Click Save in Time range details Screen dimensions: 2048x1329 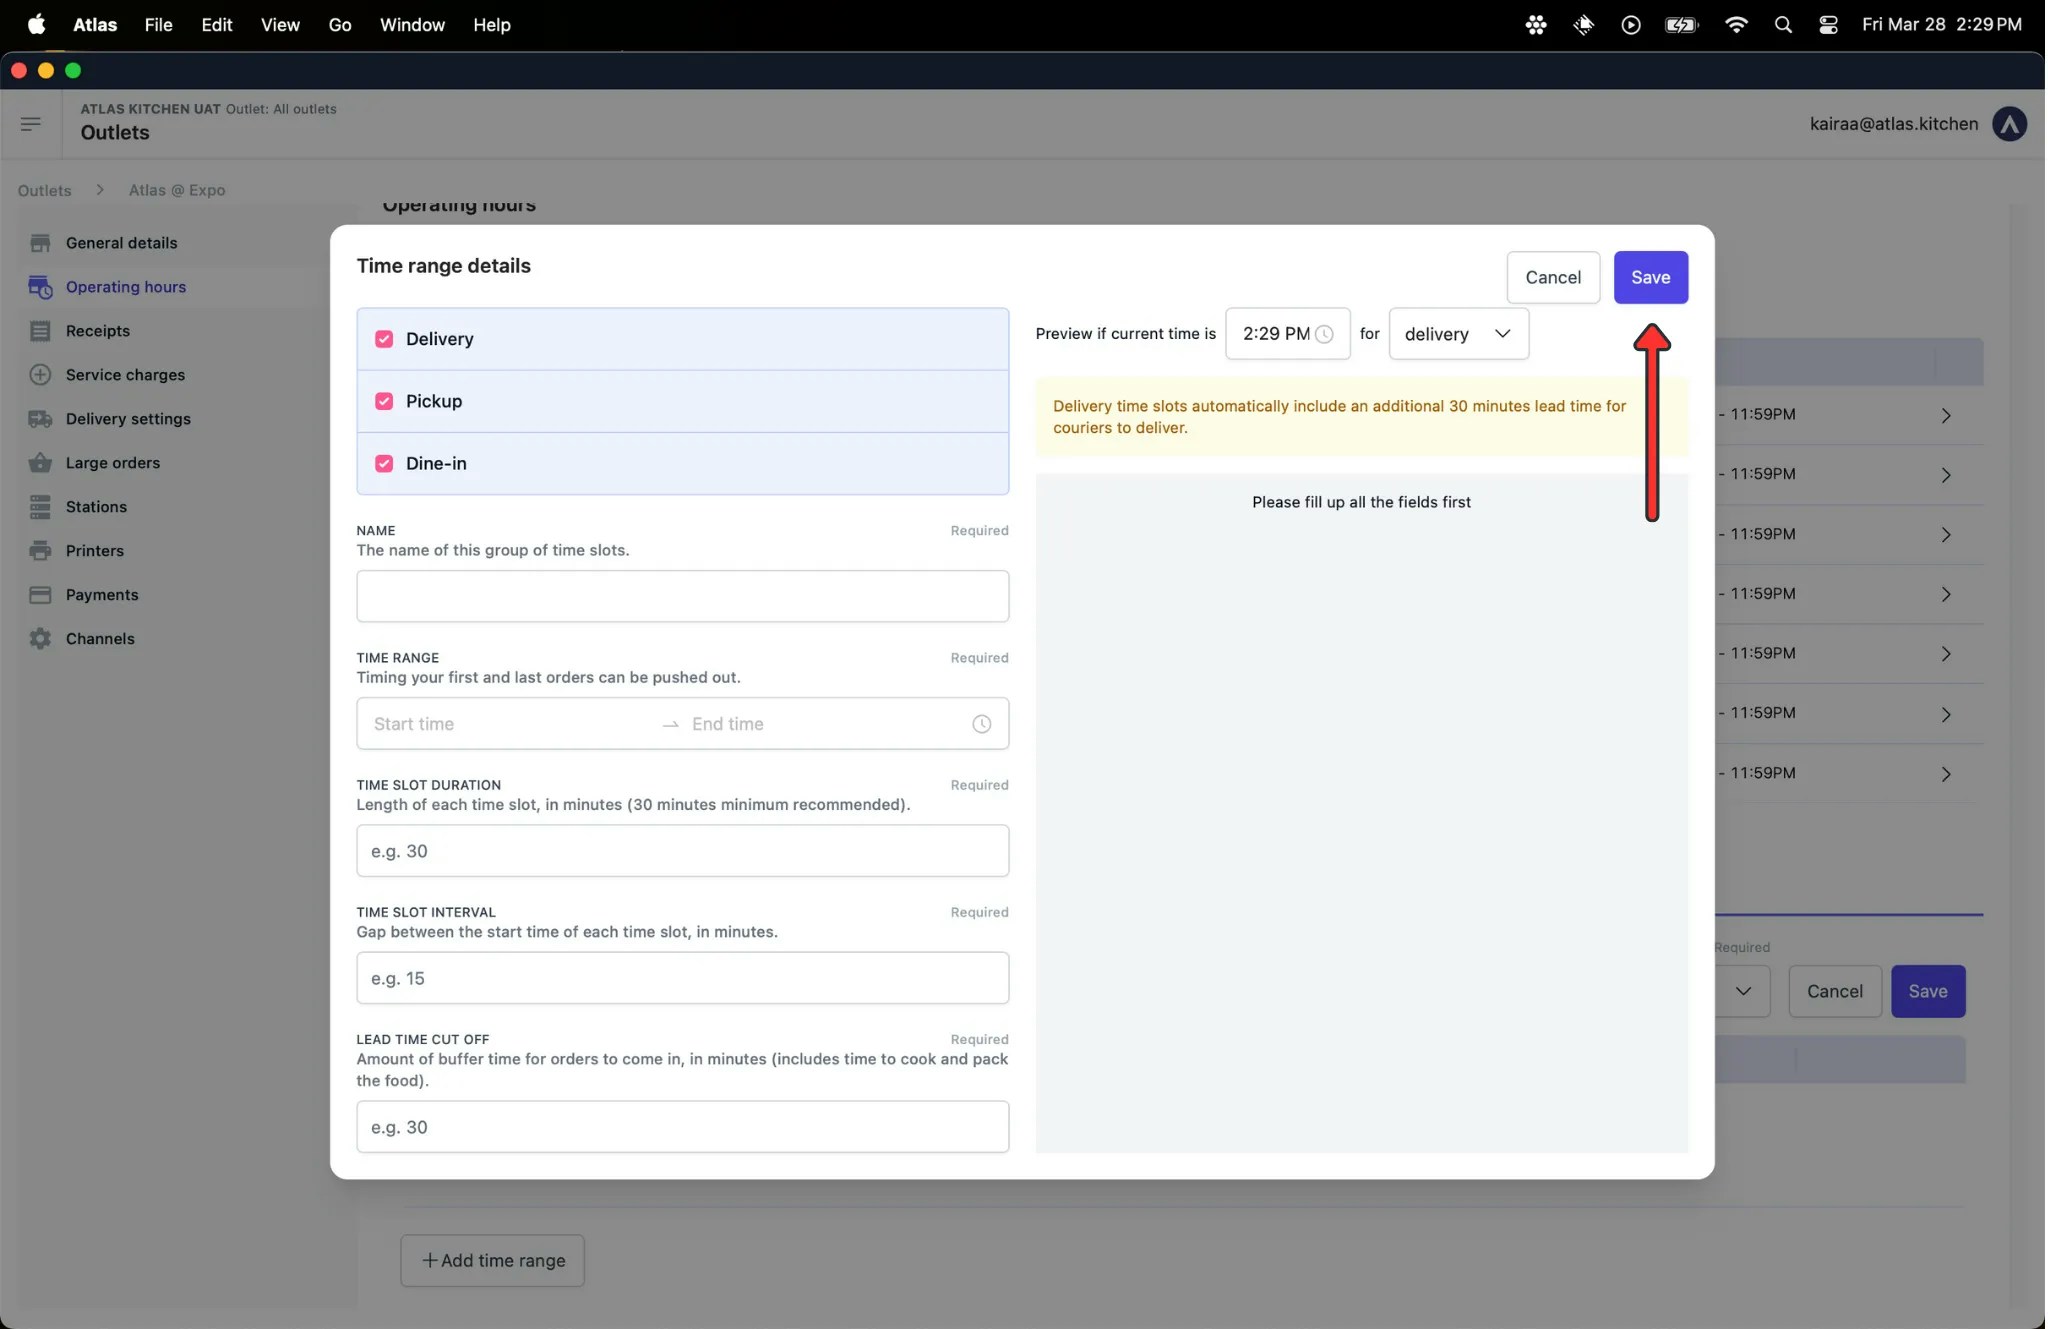[1649, 277]
